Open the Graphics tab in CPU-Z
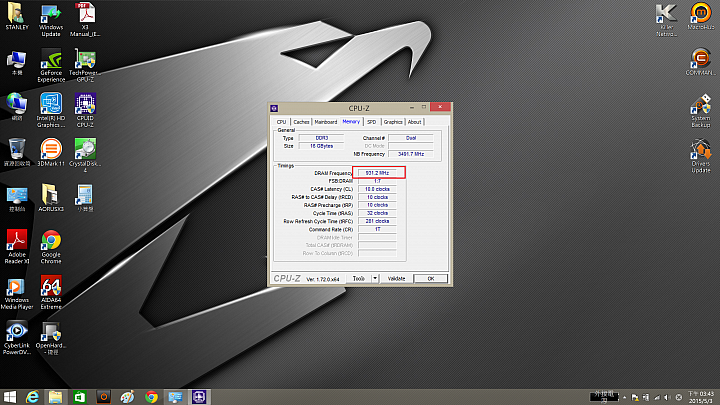The height and width of the screenshot is (405, 720). [393, 122]
